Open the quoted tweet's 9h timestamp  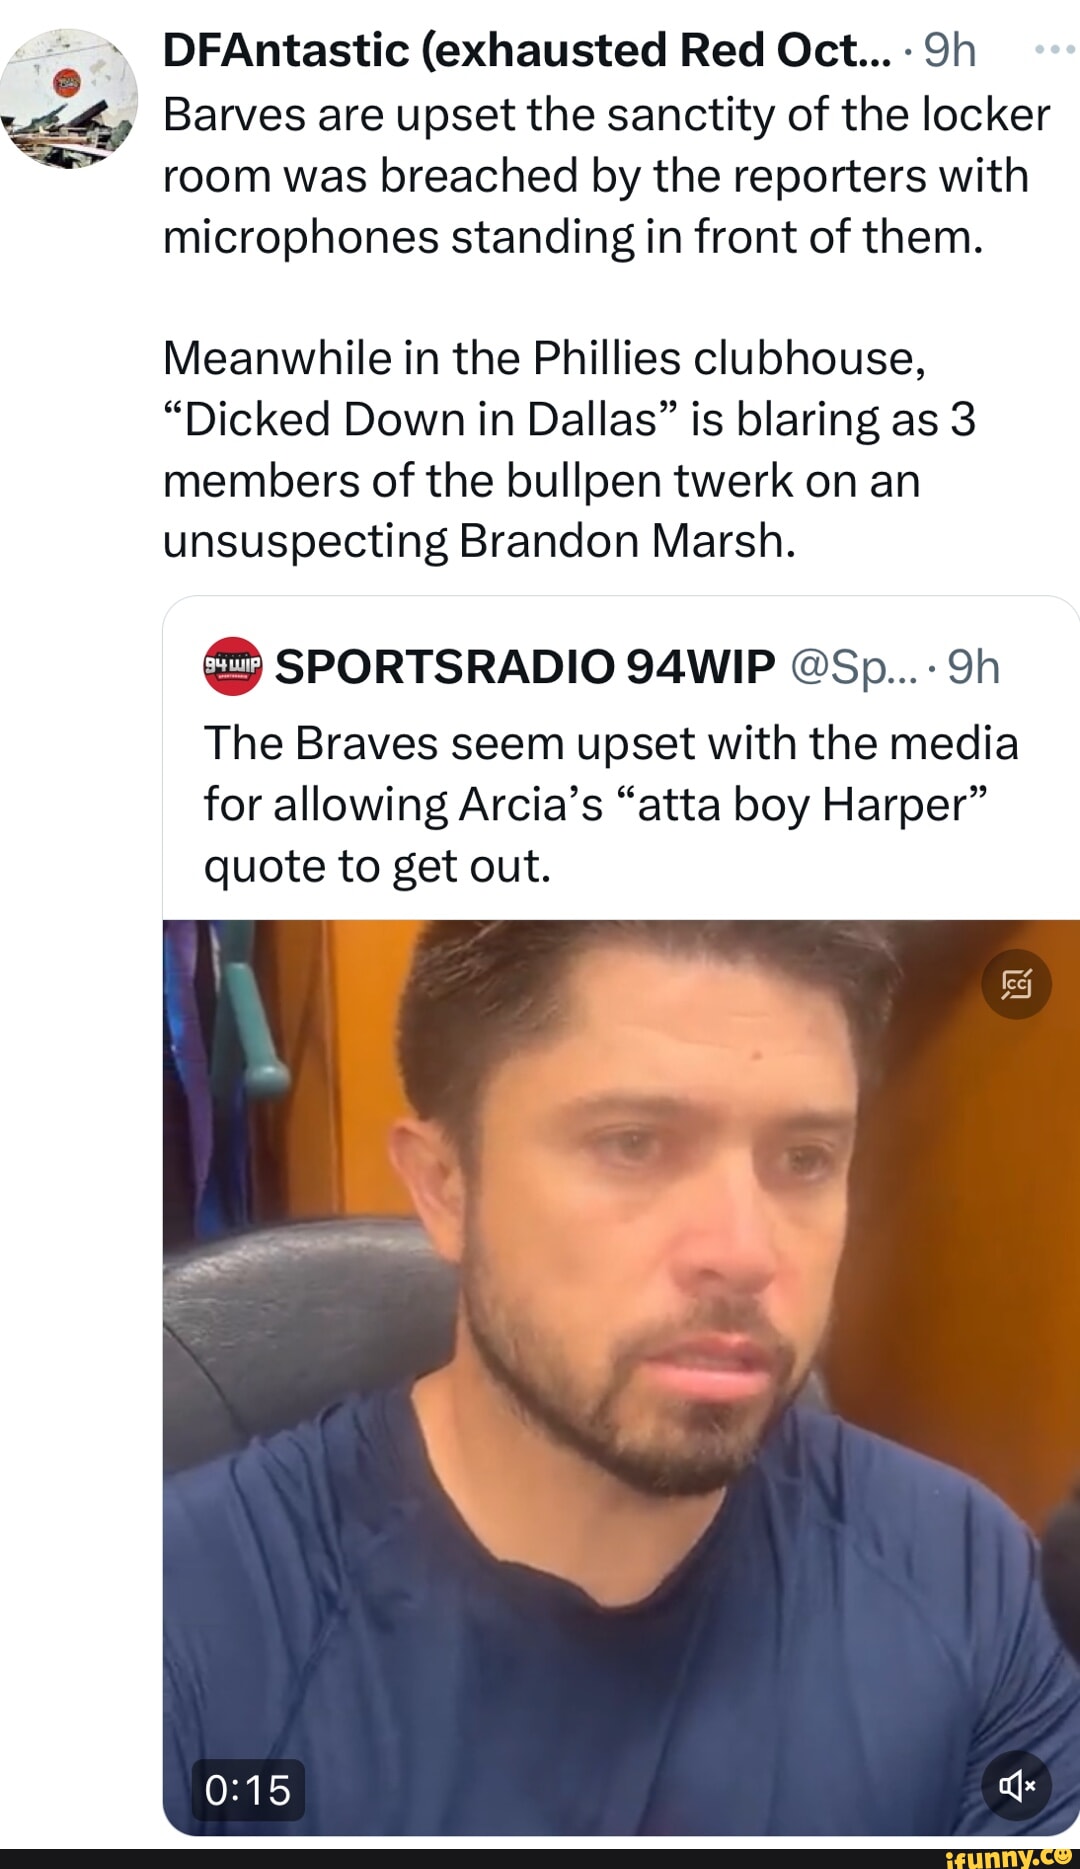(x=973, y=667)
